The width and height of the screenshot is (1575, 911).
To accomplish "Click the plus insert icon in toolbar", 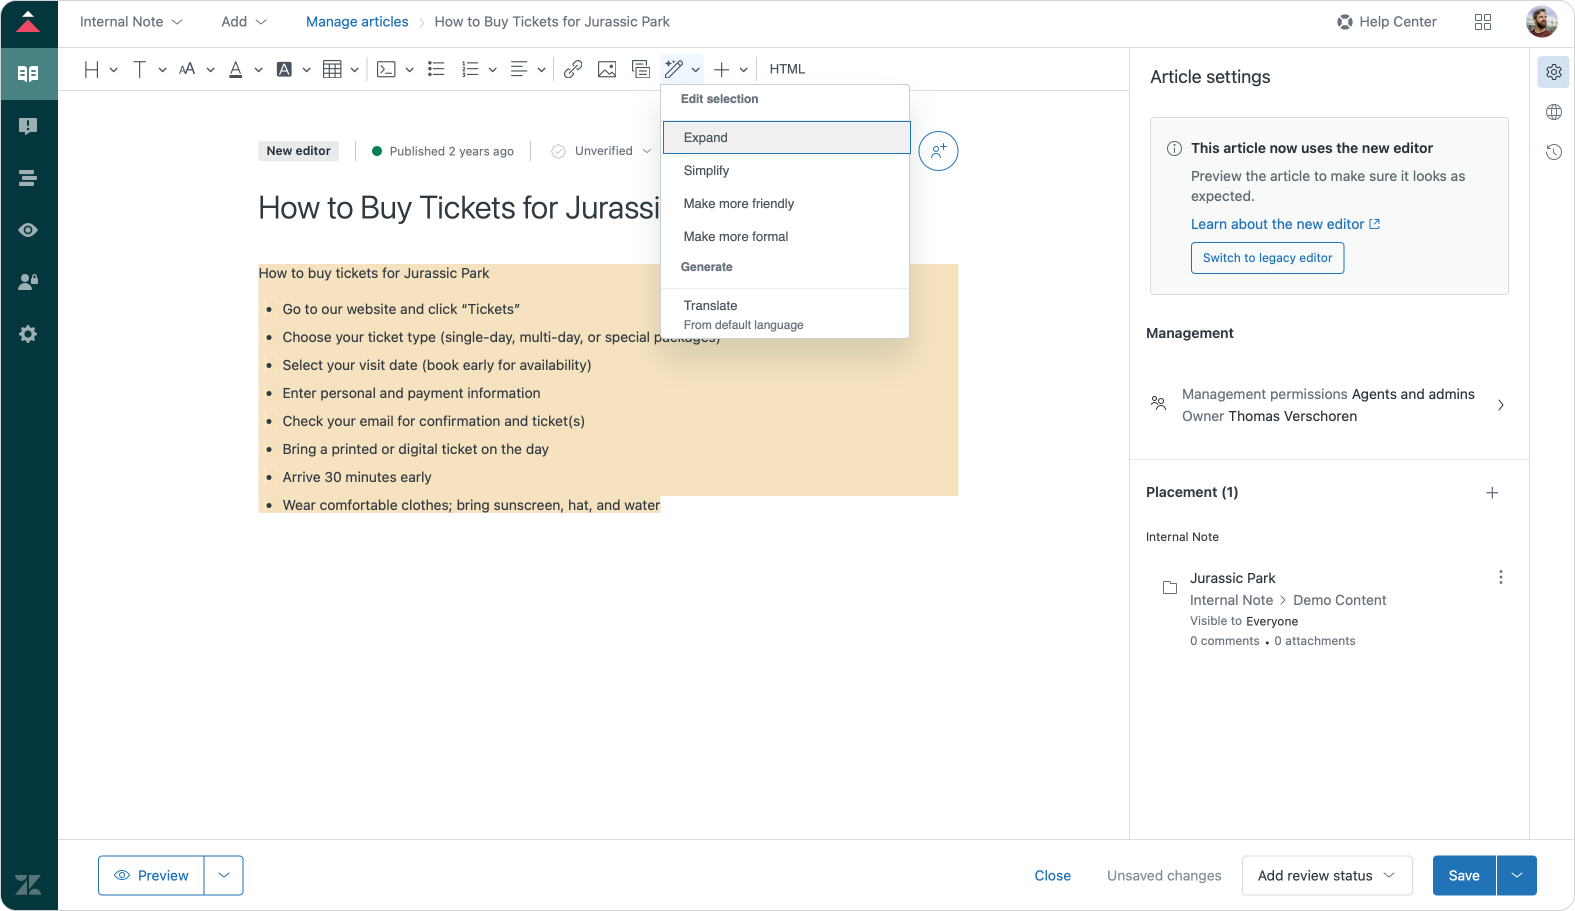I will click(722, 69).
